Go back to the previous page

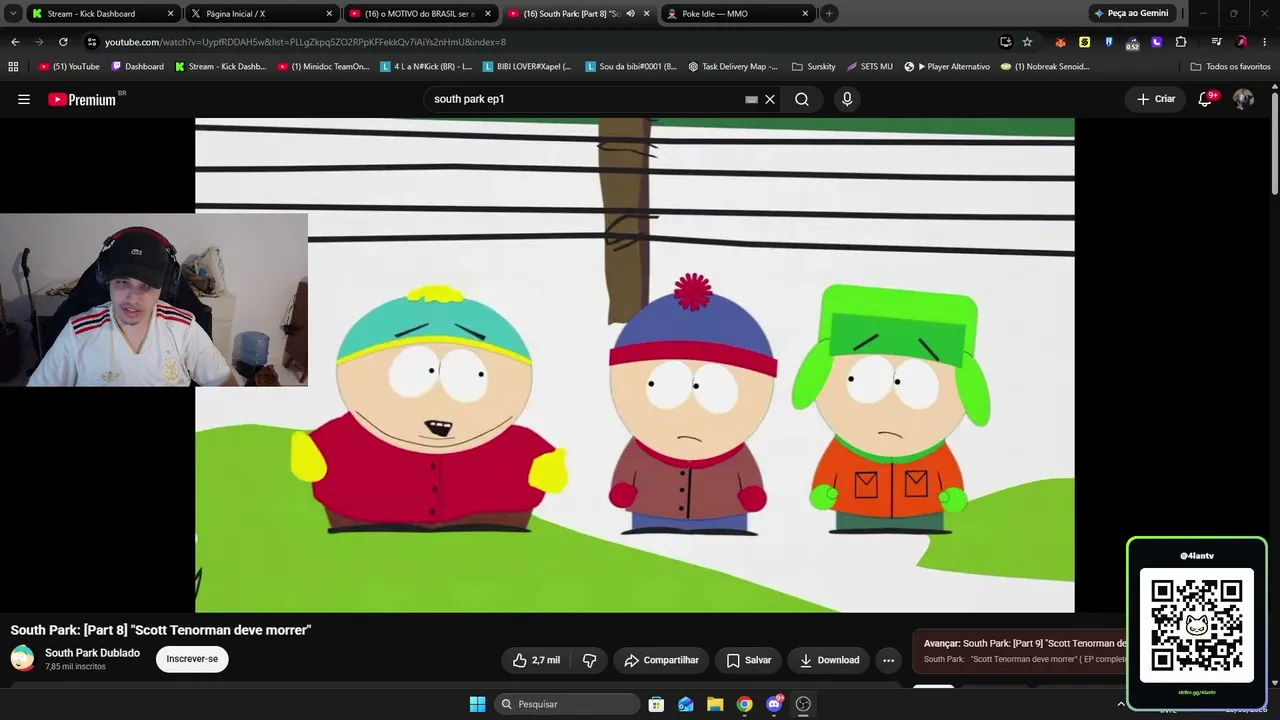point(15,42)
